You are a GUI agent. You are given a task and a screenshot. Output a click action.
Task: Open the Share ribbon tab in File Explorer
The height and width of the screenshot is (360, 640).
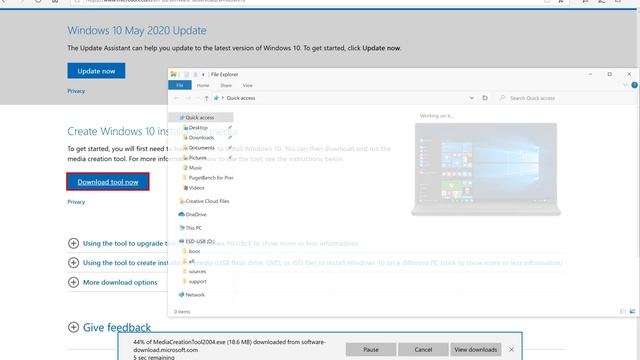(x=226, y=85)
